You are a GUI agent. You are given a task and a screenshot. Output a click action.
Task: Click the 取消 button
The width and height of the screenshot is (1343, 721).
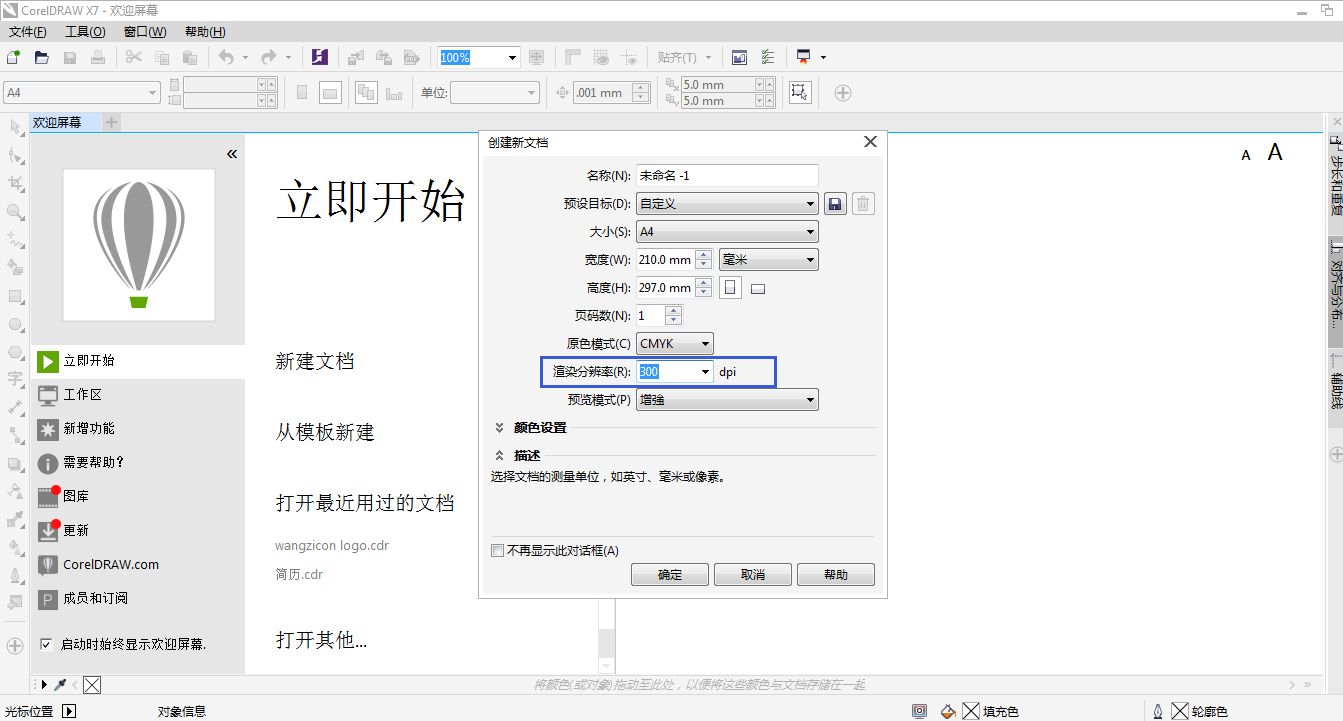[753, 575]
